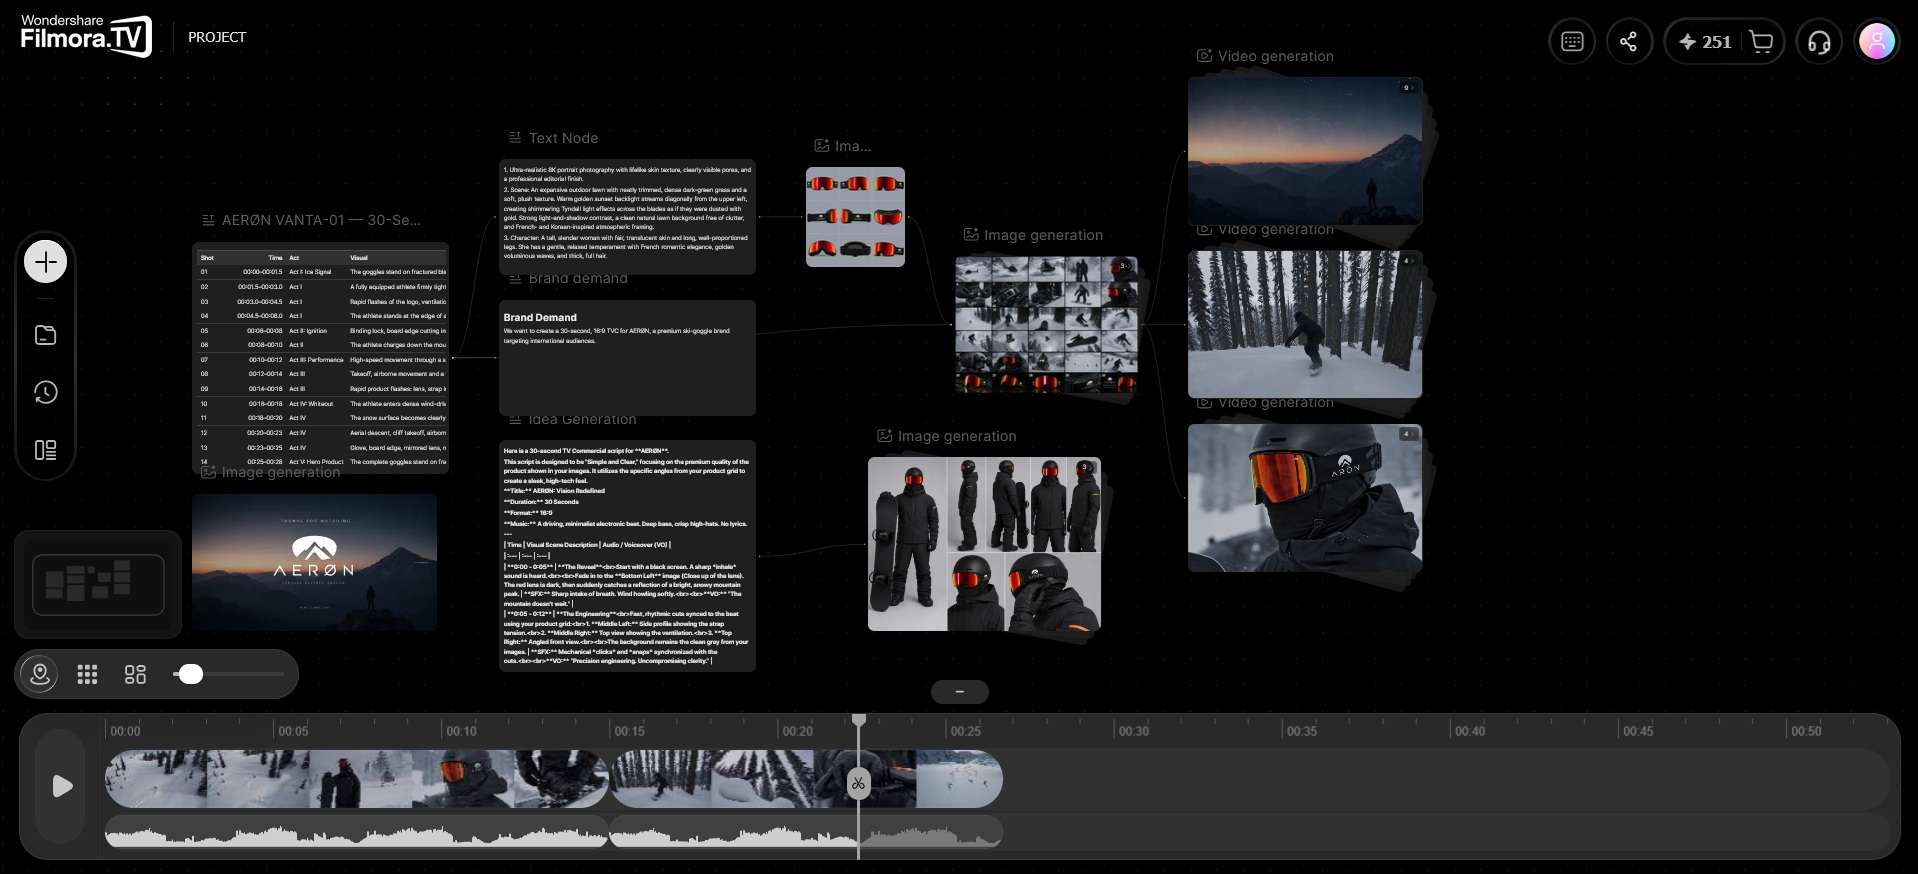
Task: Open the black snowboard outfit image node
Action: [x=984, y=544]
